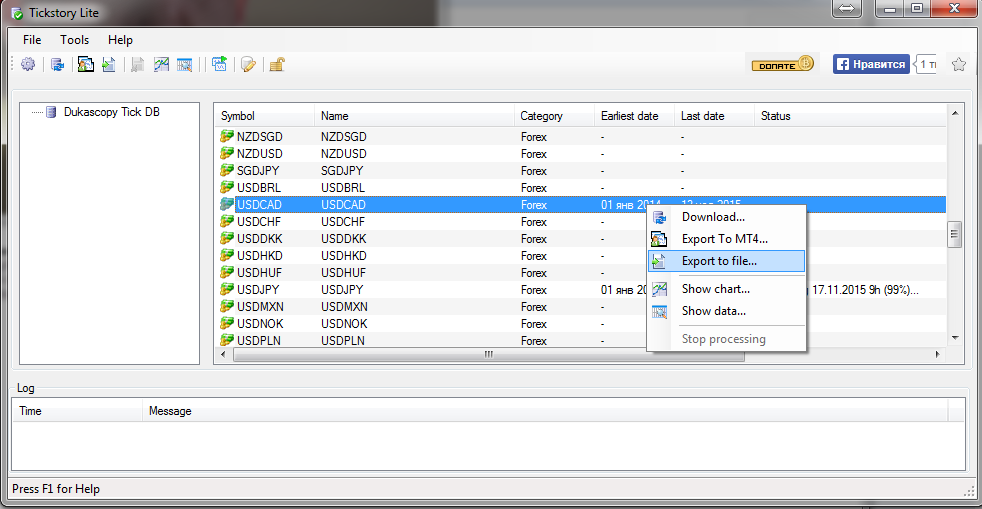This screenshot has height=509, width=982.
Task: Click the USDCAD row's symbol icon
Action: (227, 204)
